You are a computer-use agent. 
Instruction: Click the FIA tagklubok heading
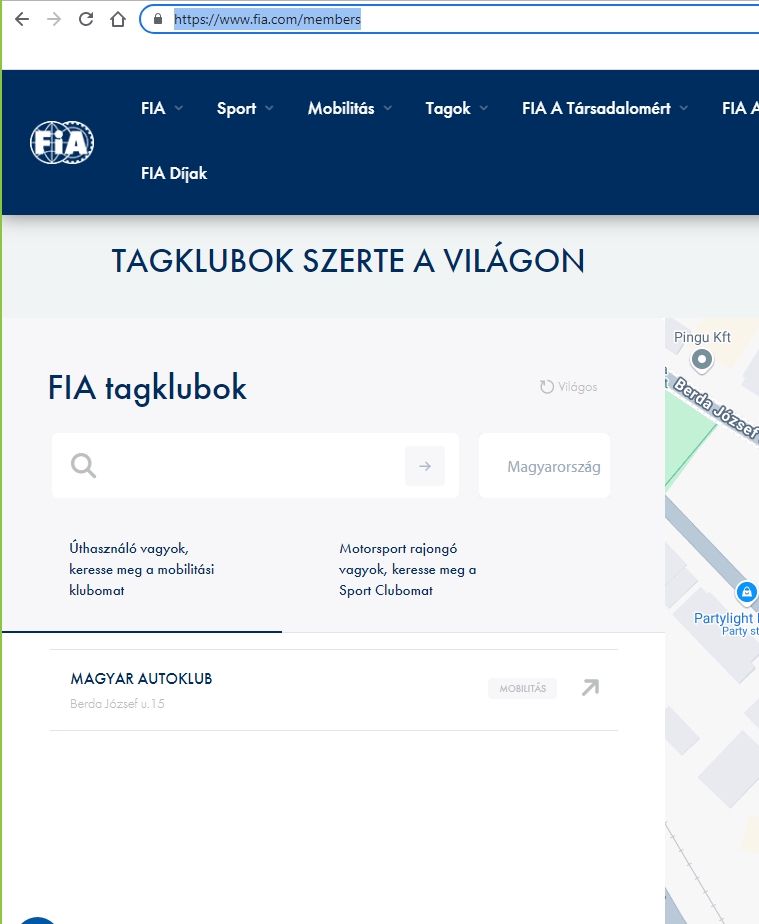(x=147, y=388)
